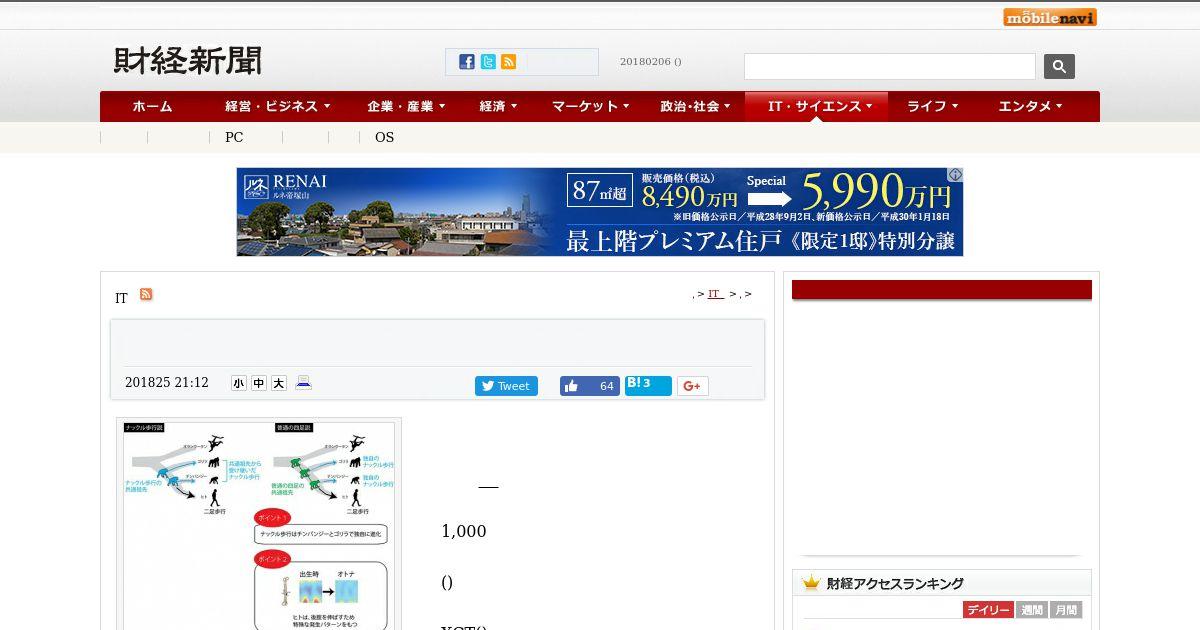Expand the 経済 dropdown menu
This screenshot has width=1200, height=630.
[x=498, y=106]
